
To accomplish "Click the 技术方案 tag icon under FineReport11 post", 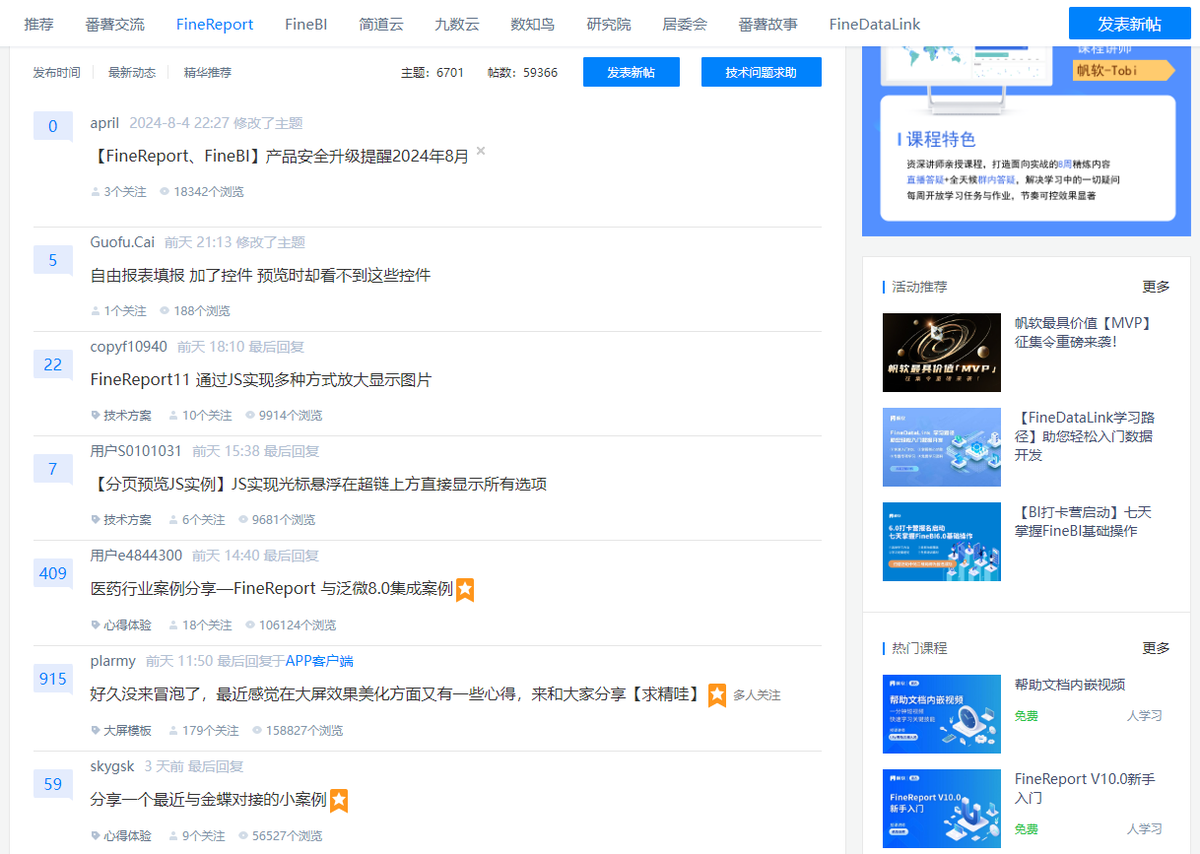I will tap(96, 415).
